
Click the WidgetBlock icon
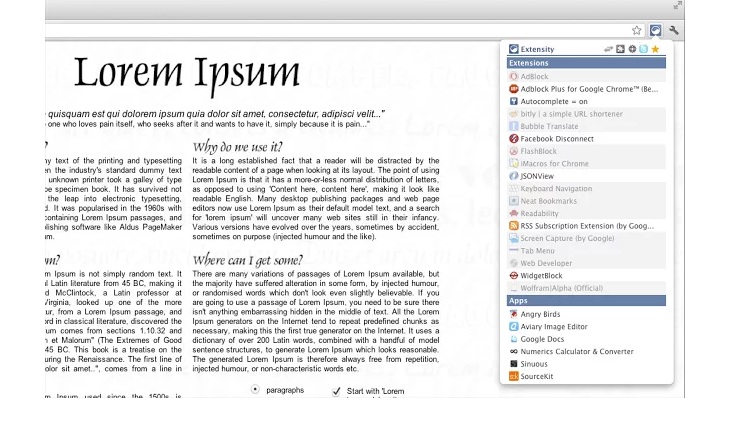pos(514,276)
